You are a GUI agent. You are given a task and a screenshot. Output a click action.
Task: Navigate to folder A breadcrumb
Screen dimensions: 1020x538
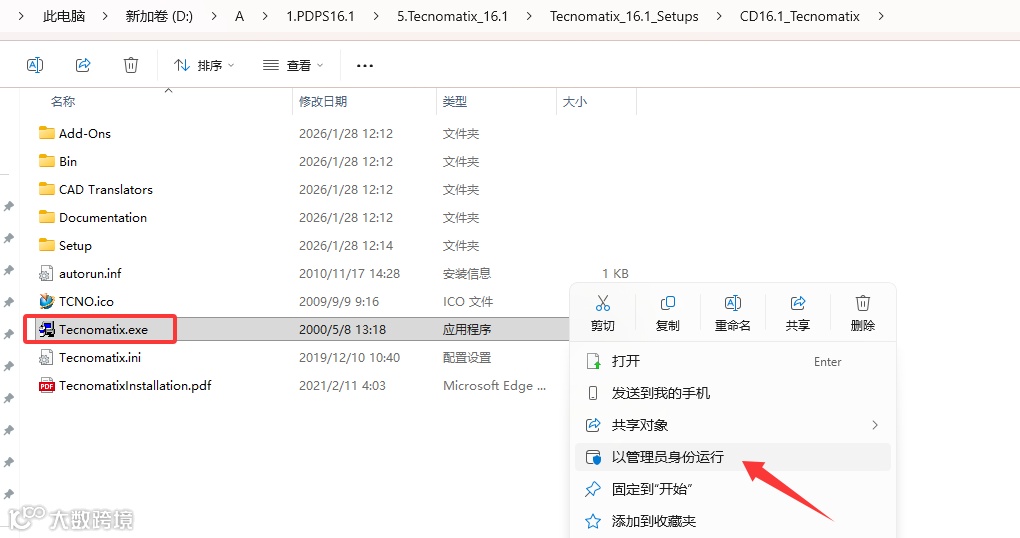coord(239,16)
